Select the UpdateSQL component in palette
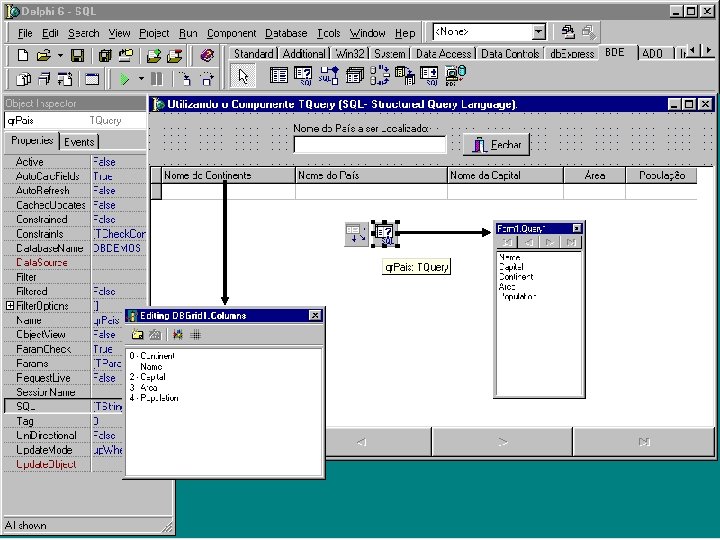 pyautogui.click(x=429, y=75)
